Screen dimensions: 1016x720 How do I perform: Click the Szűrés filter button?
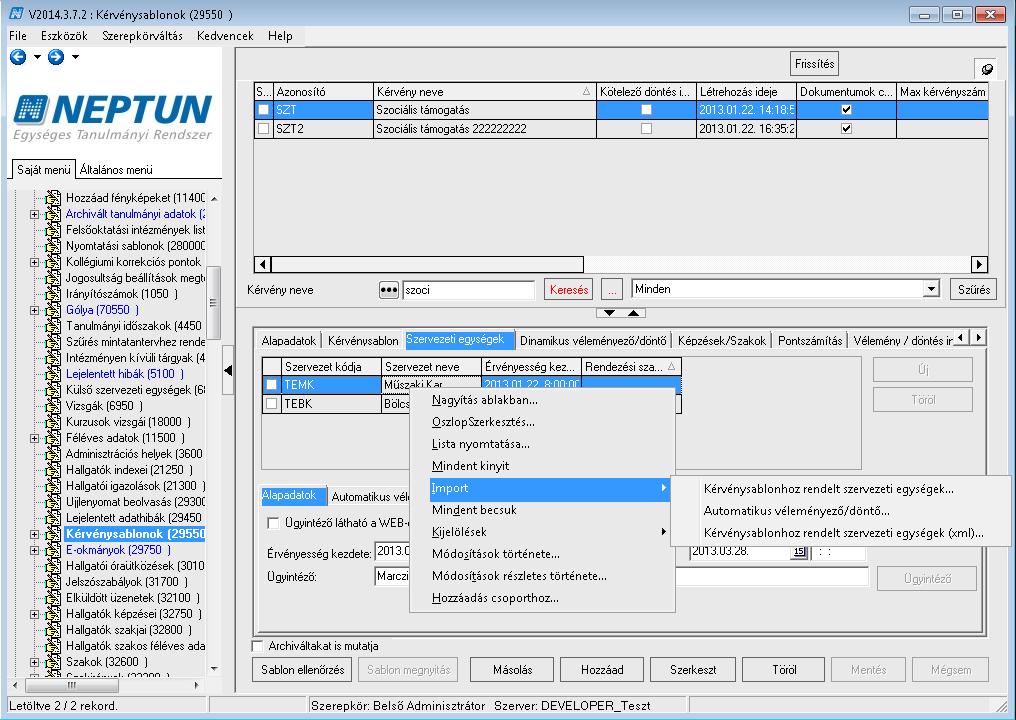(973, 290)
